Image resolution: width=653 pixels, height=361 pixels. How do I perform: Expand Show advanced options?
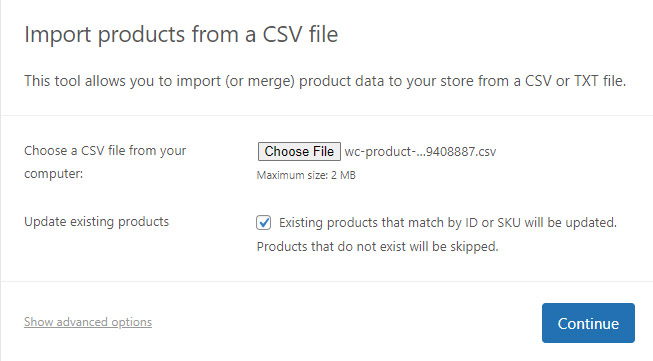coord(88,322)
